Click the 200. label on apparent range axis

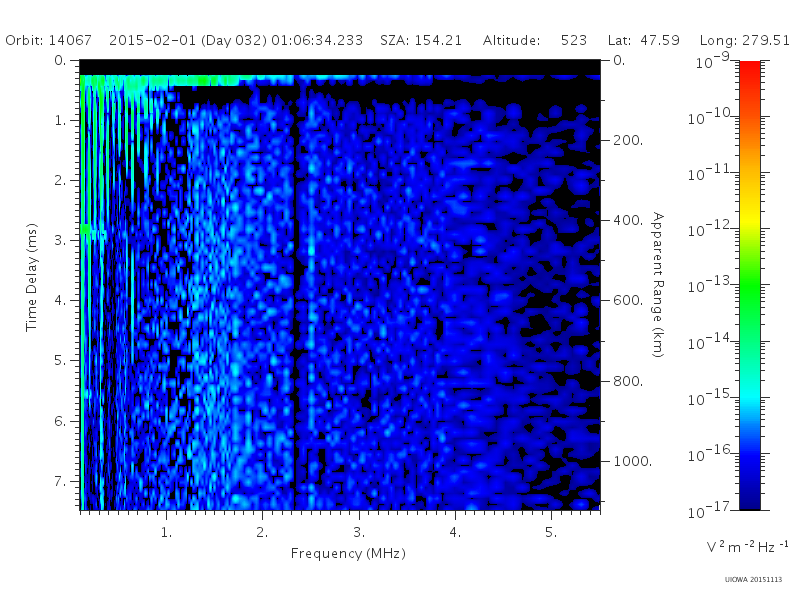click(x=628, y=140)
